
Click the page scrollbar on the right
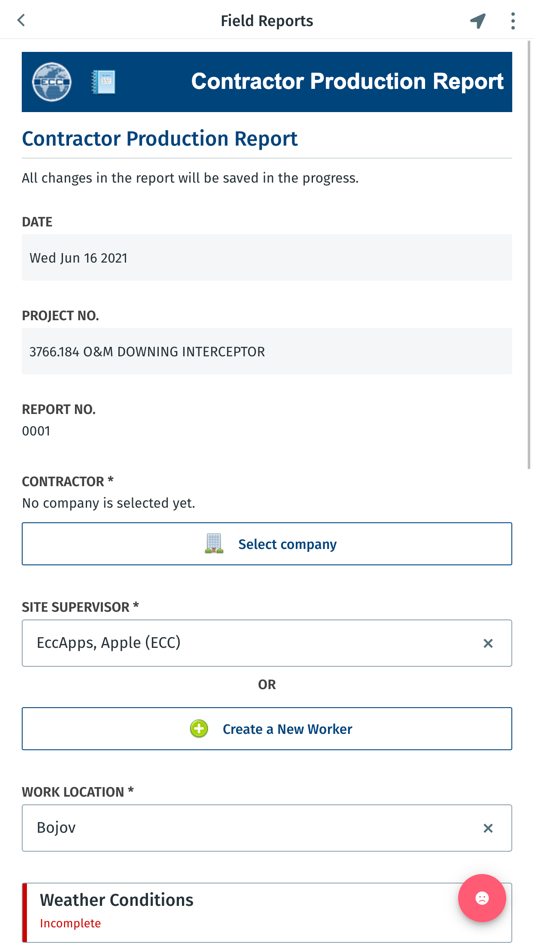coord(529,256)
